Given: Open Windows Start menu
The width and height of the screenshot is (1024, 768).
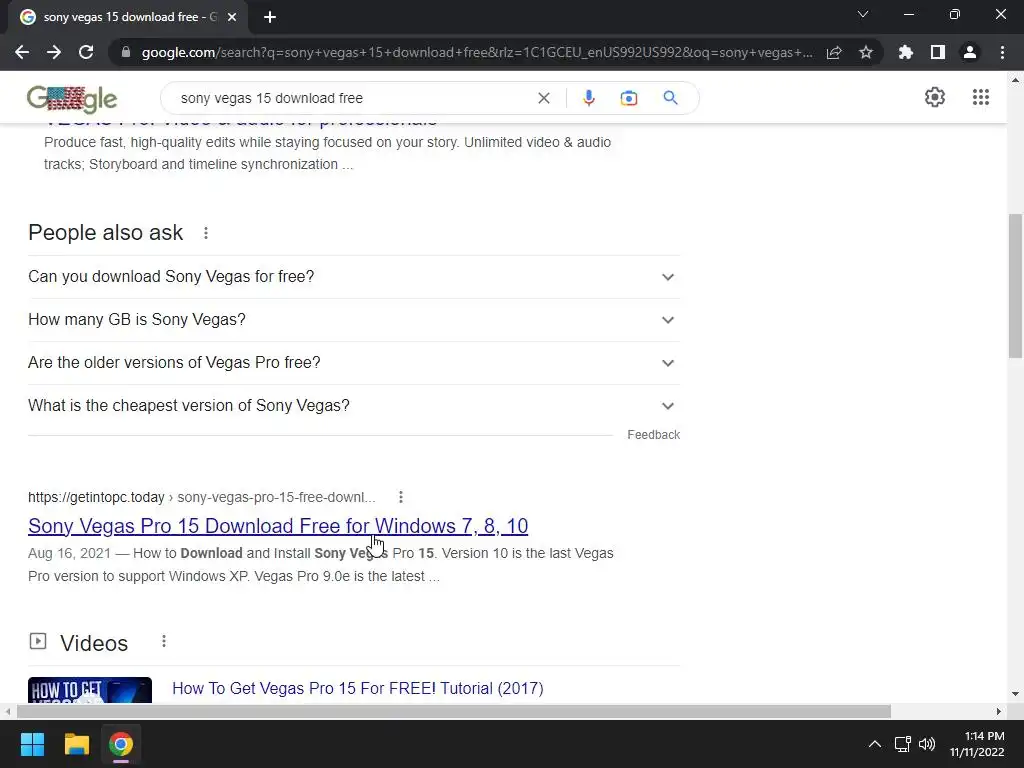Looking at the screenshot, I should click(x=32, y=744).
